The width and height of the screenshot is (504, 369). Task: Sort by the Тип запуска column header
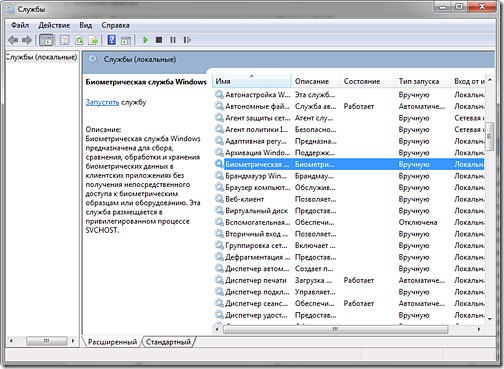[423, 81]
